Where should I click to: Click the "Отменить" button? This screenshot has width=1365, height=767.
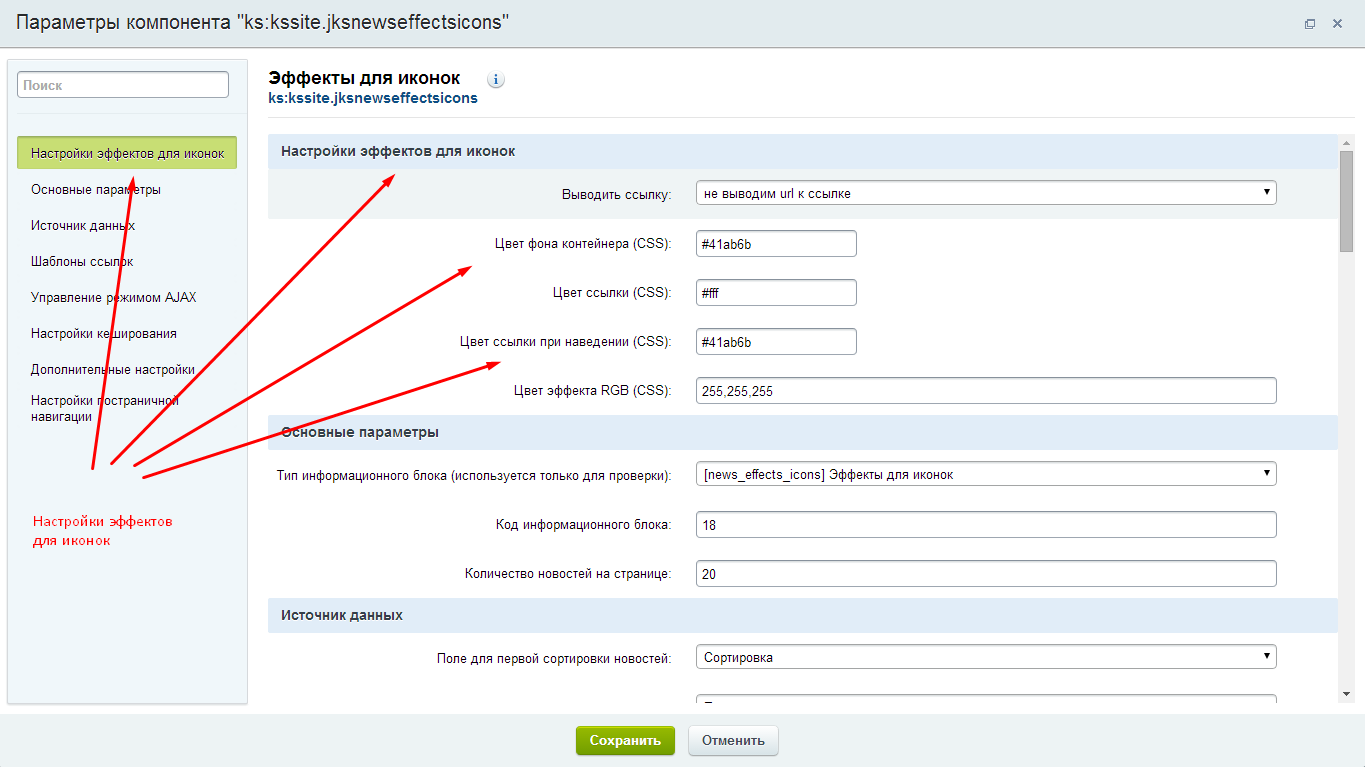(x=732, y=740)
